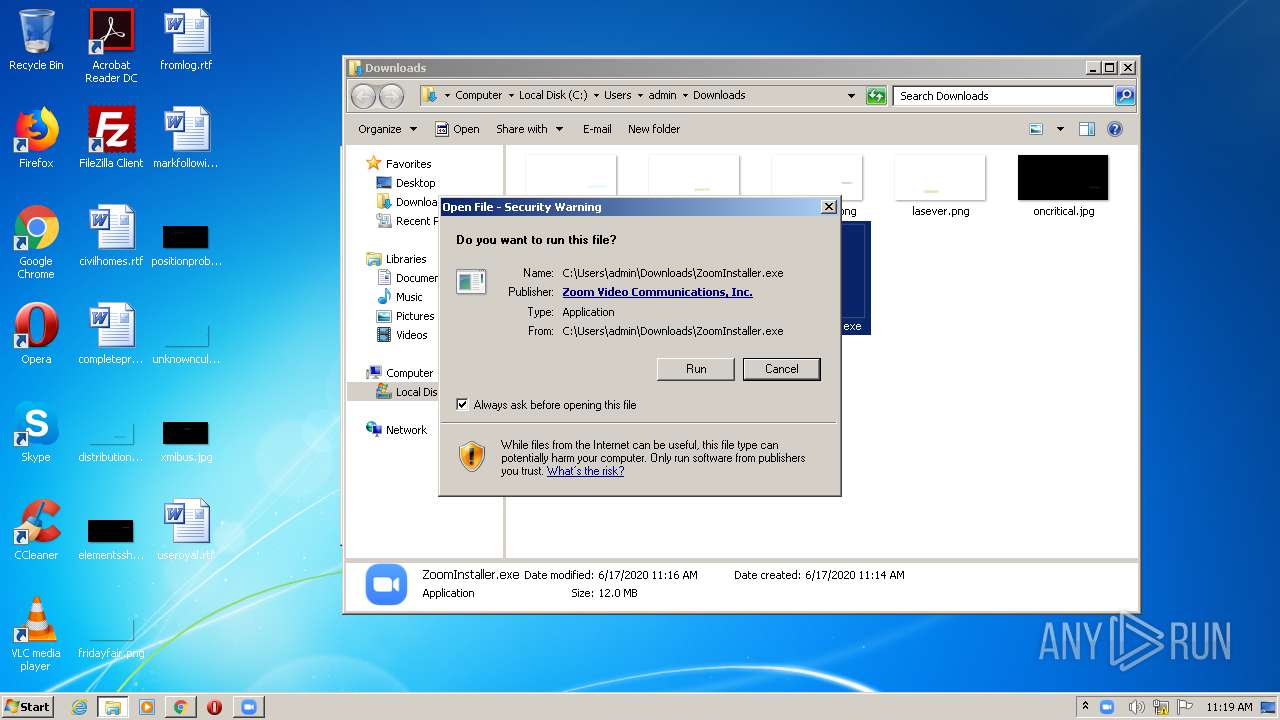Click Action Center flag tray icon

1185,707
